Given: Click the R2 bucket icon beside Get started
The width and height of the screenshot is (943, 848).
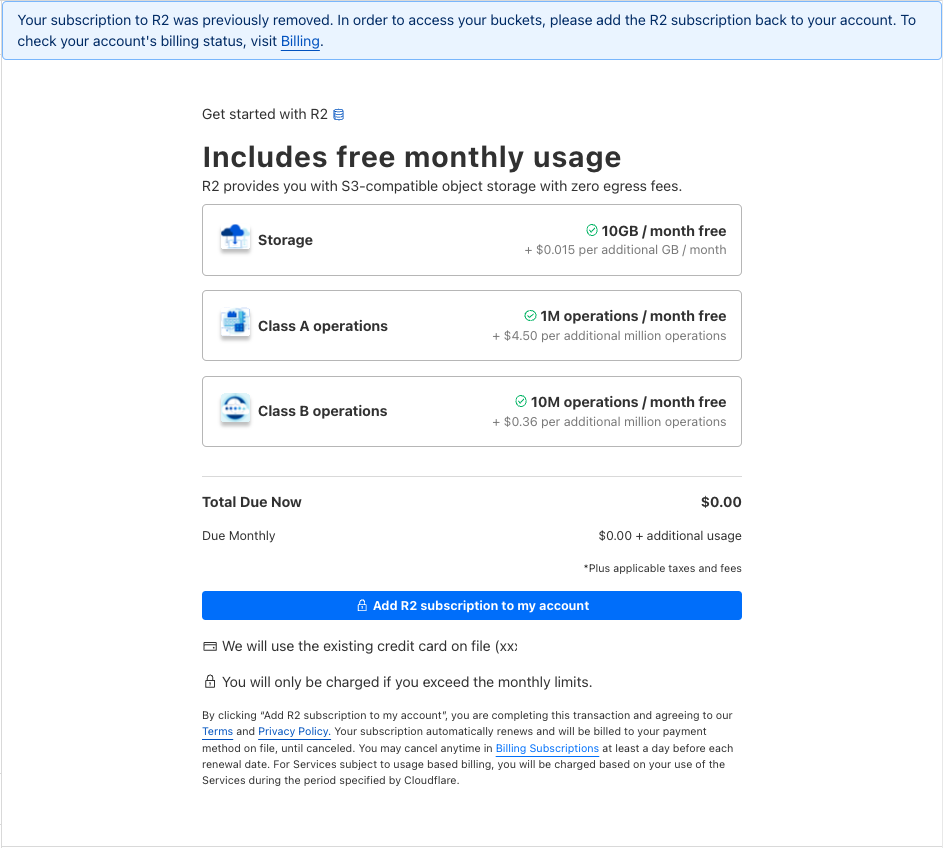Looking at the screenshot, I should tap(338, 115).
